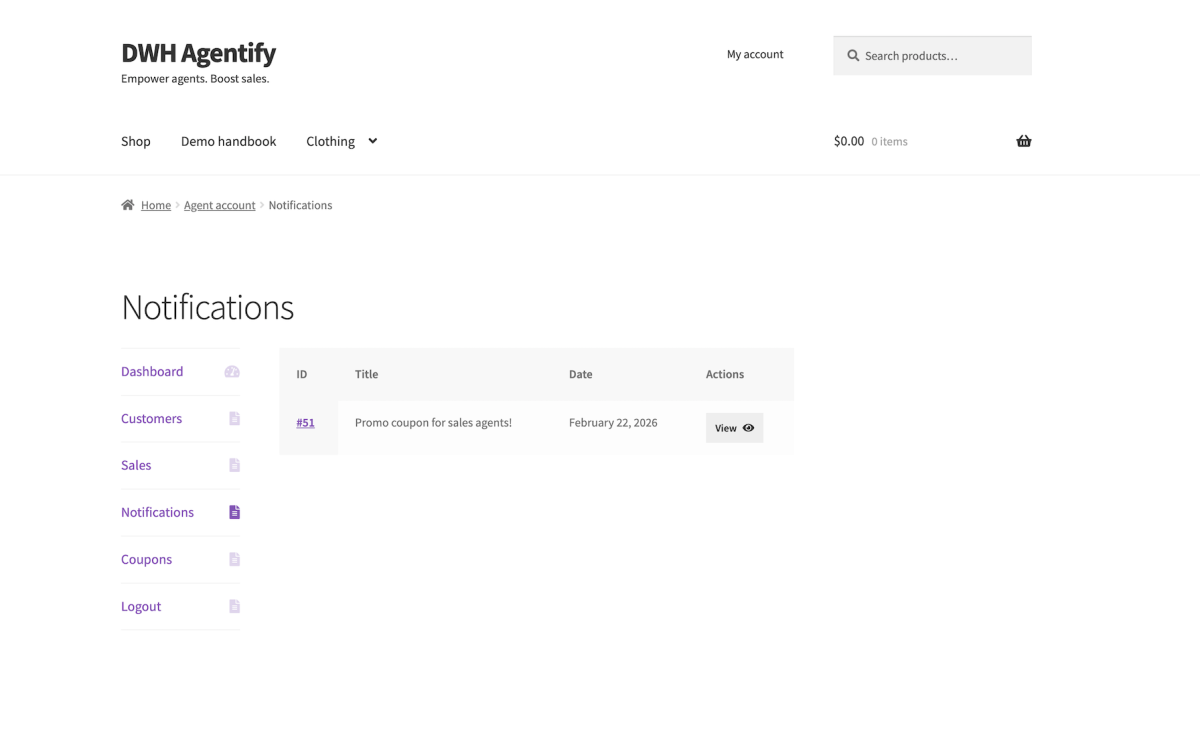Click the Logout sidebar page icon

tap(234, 606)
